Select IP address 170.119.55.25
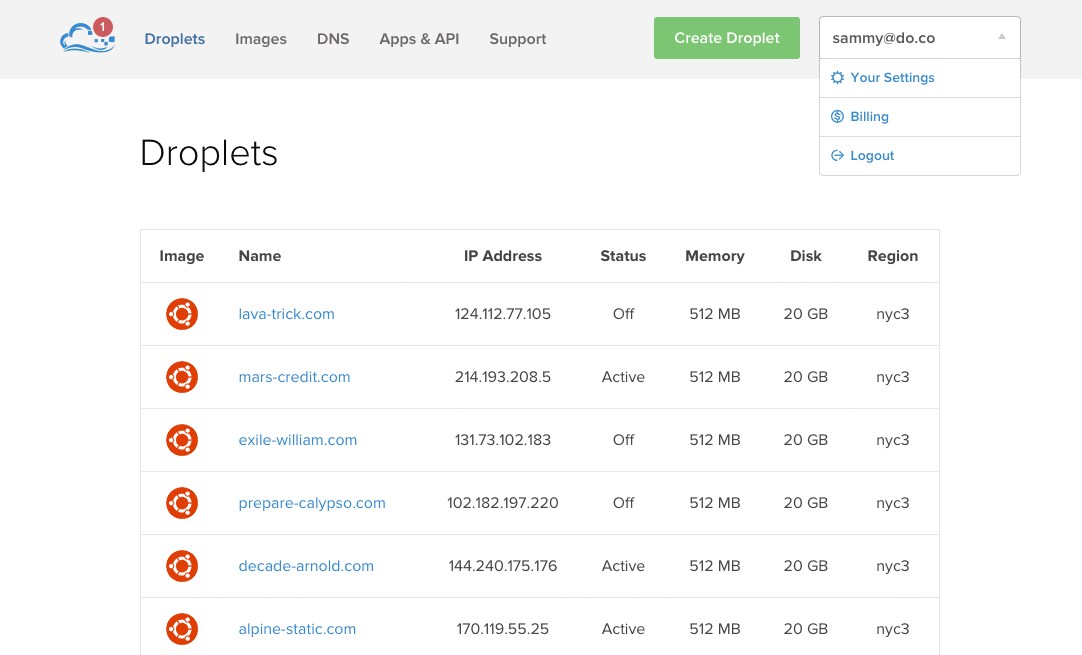 pos(502,629)
